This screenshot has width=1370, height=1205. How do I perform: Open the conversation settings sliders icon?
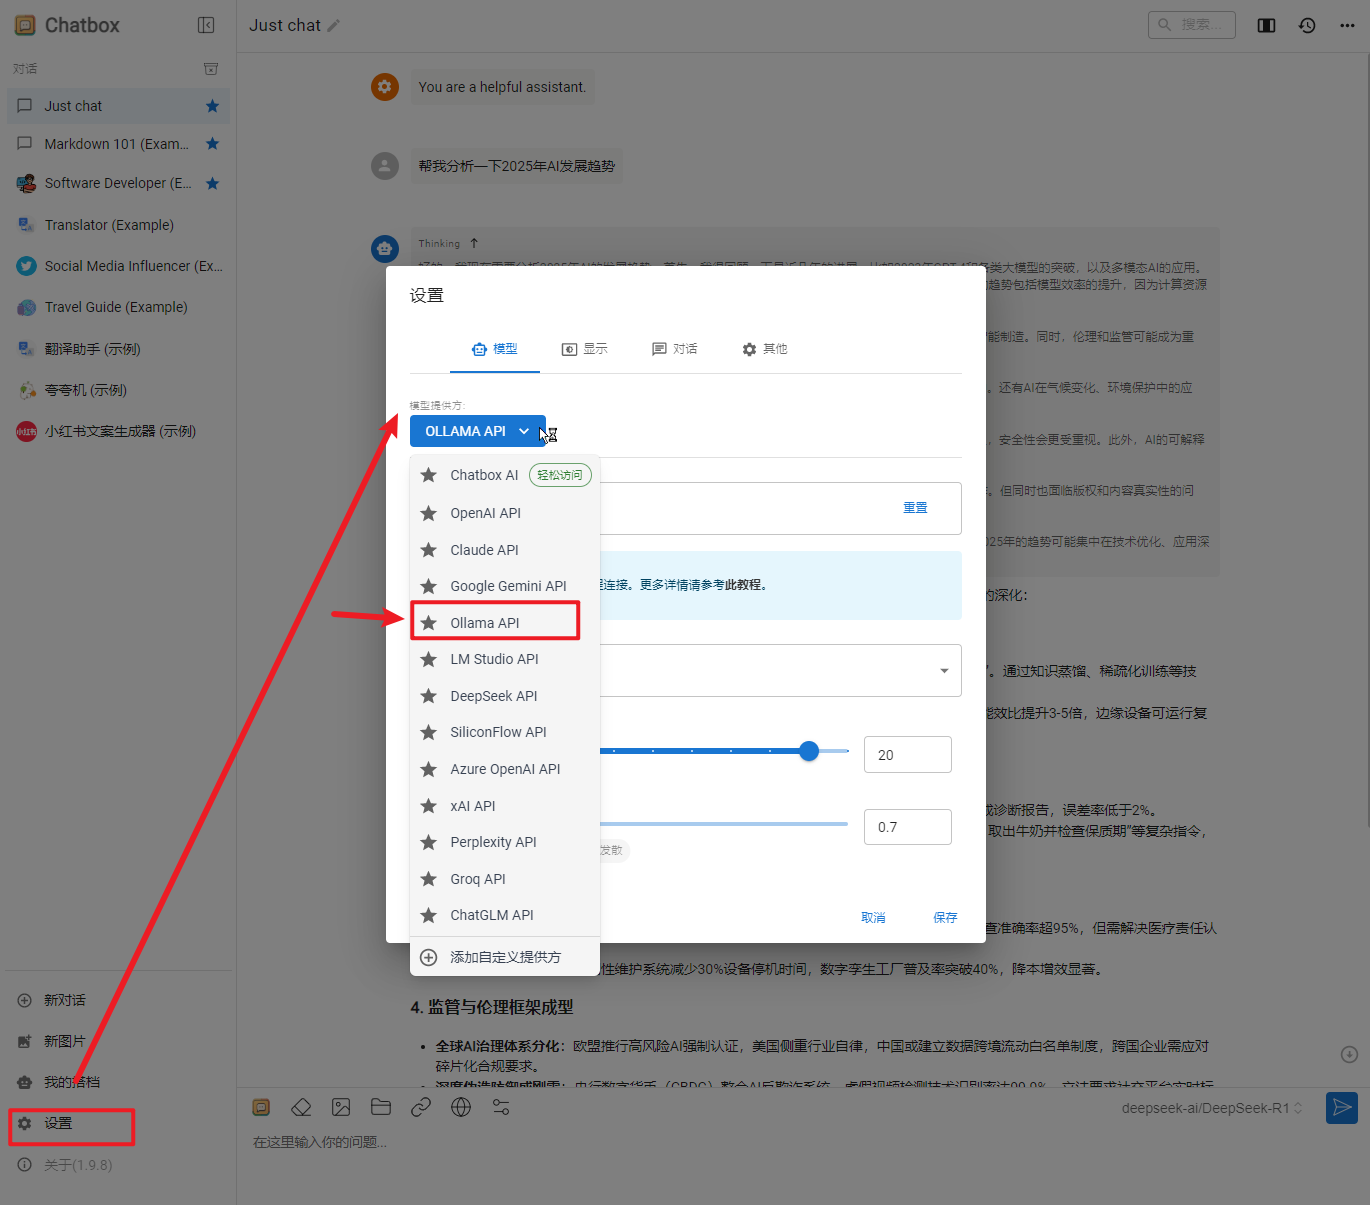click(501, 1107)
